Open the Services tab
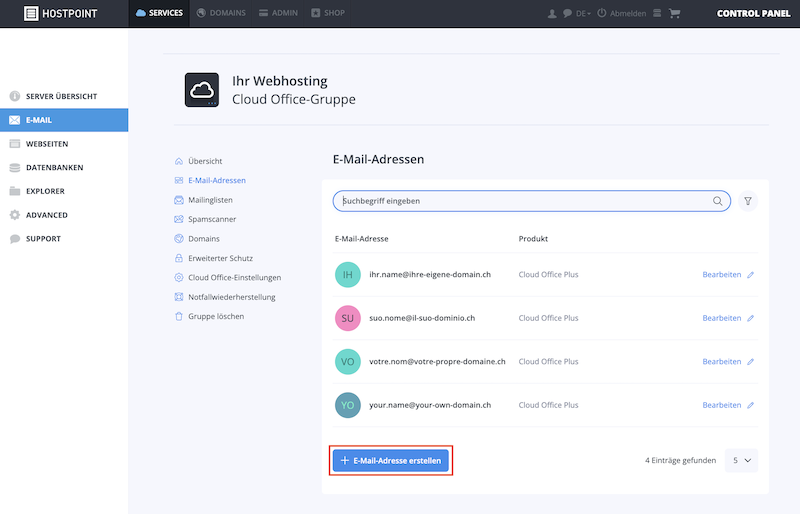The image size is (800, 514). click(159, 13)
